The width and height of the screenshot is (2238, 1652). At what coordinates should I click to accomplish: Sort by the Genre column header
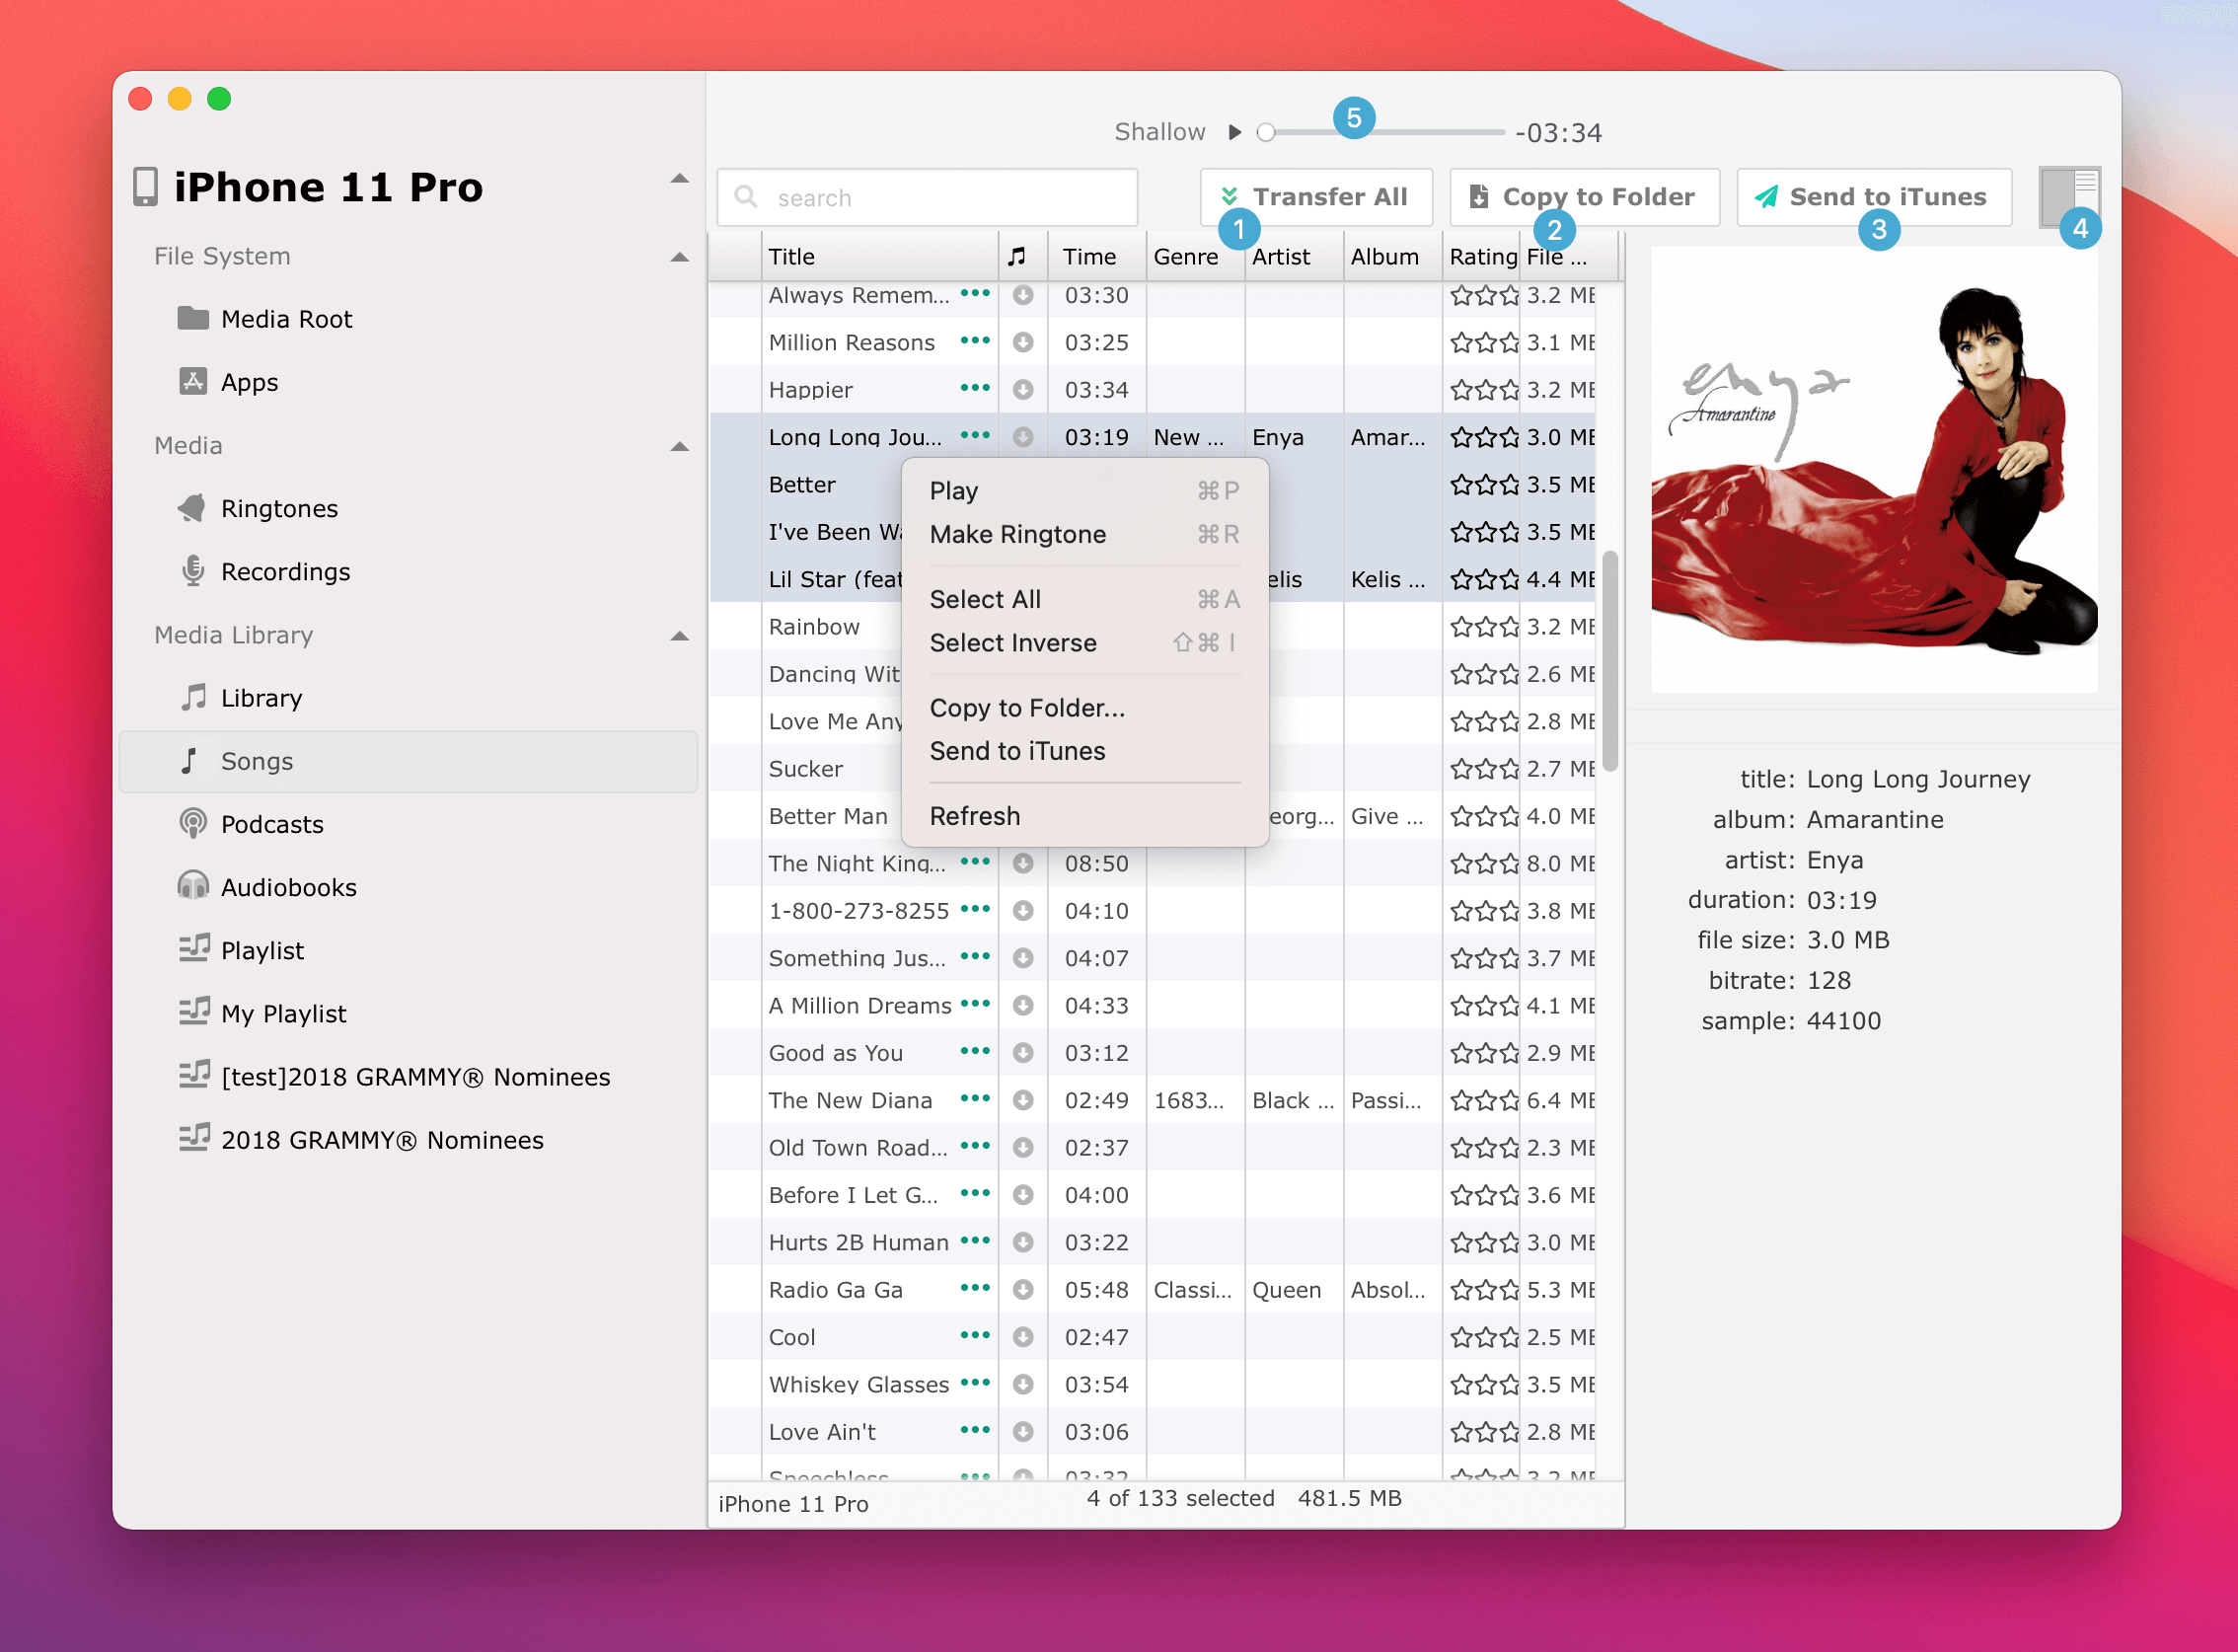1195,257
